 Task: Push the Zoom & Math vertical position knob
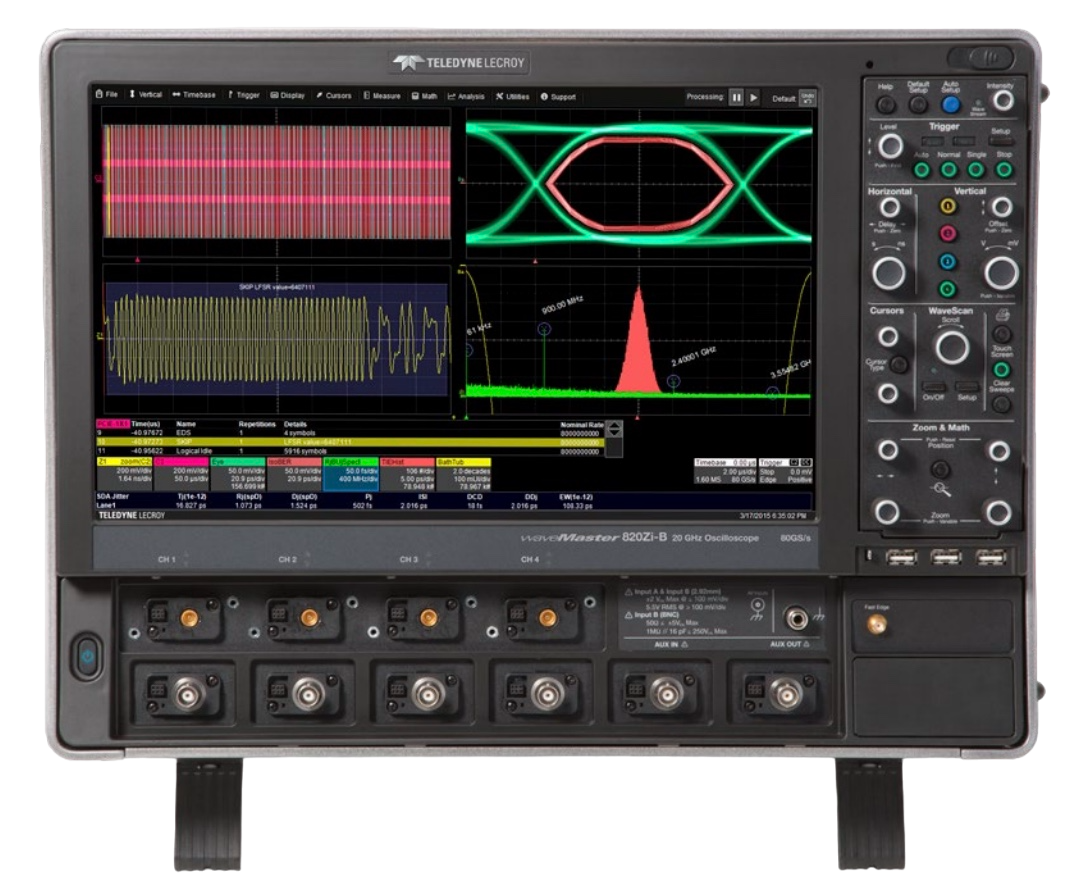999,451
